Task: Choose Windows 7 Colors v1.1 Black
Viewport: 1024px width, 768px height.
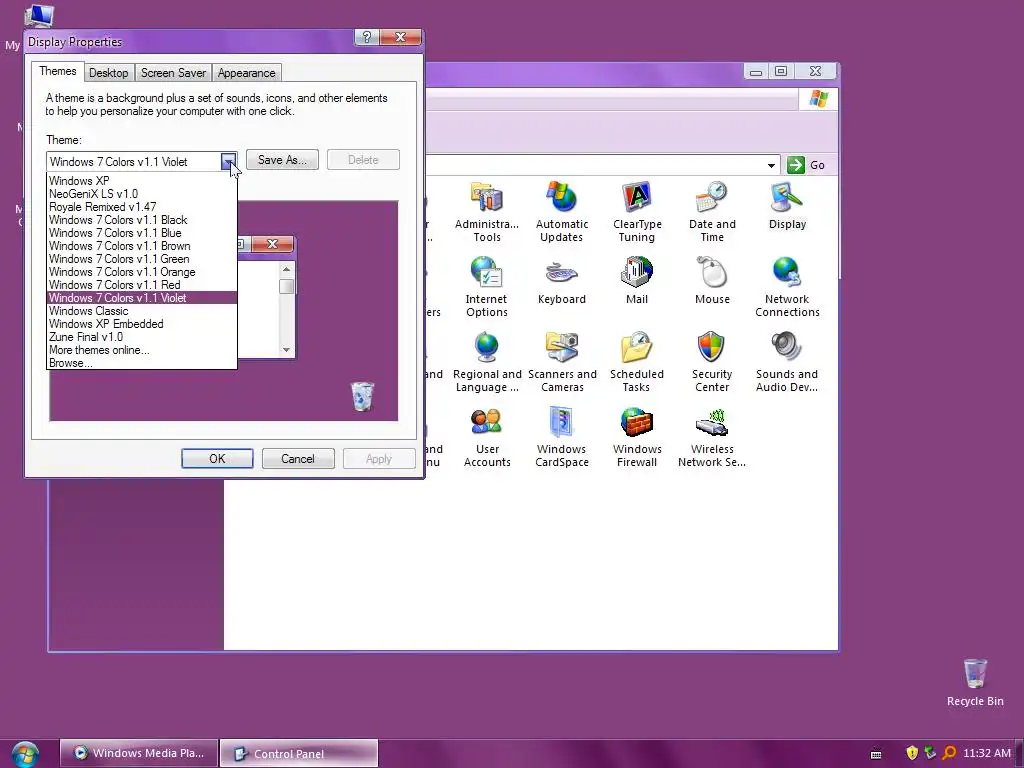Action: point(142,220)
